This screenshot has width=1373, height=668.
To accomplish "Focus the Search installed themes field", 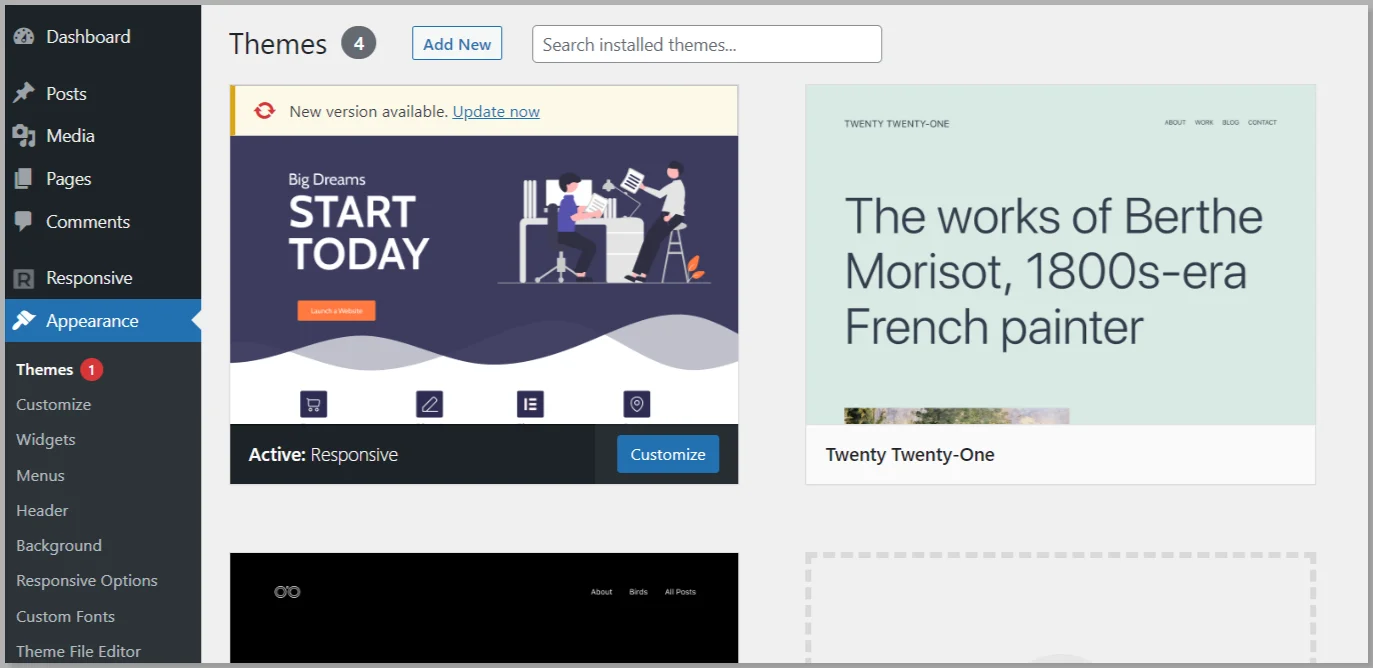I will click(x=707, y=44).
